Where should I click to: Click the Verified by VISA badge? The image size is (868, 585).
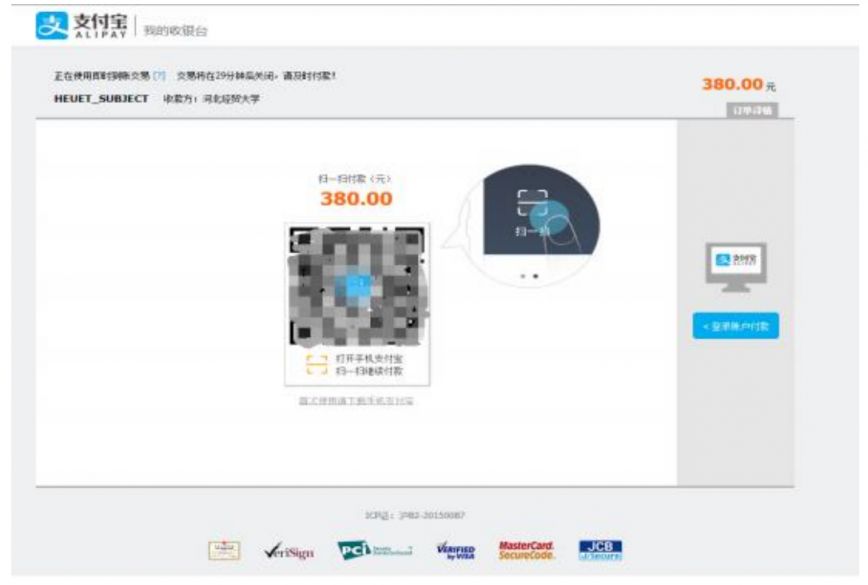(456, 551)
